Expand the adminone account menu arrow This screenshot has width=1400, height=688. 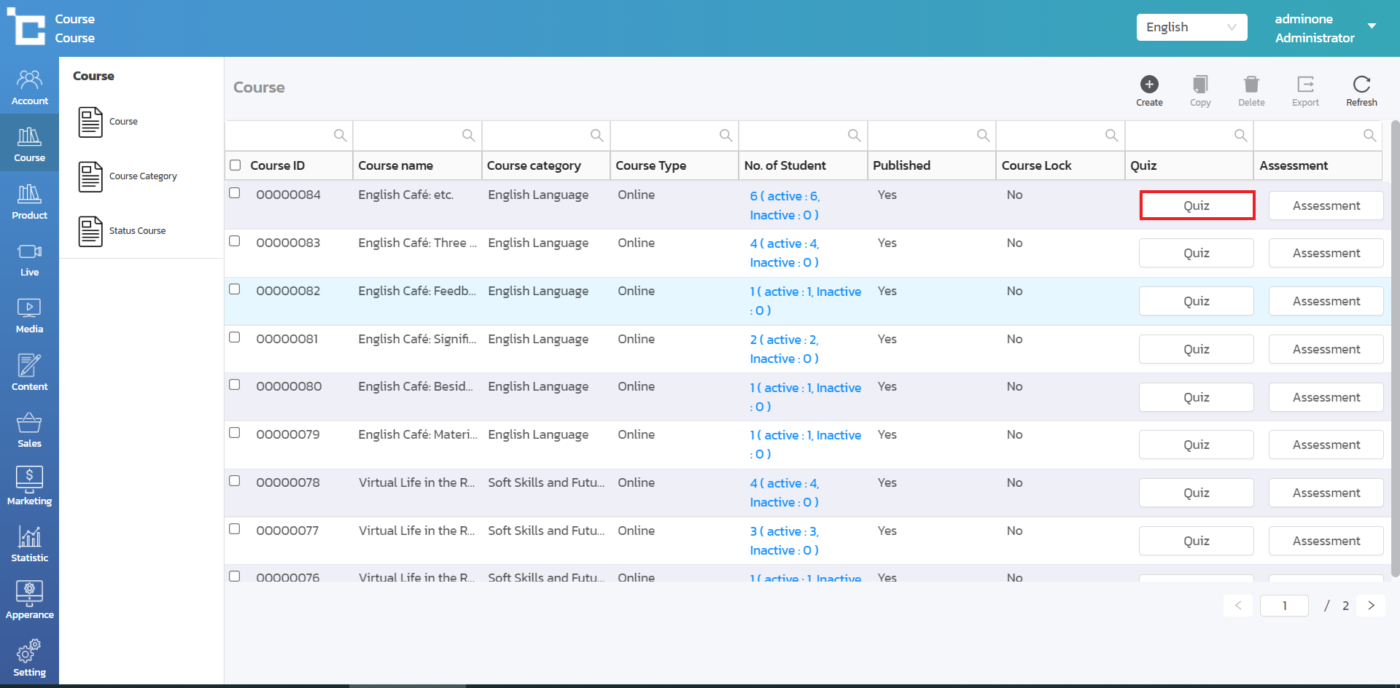1371,27
